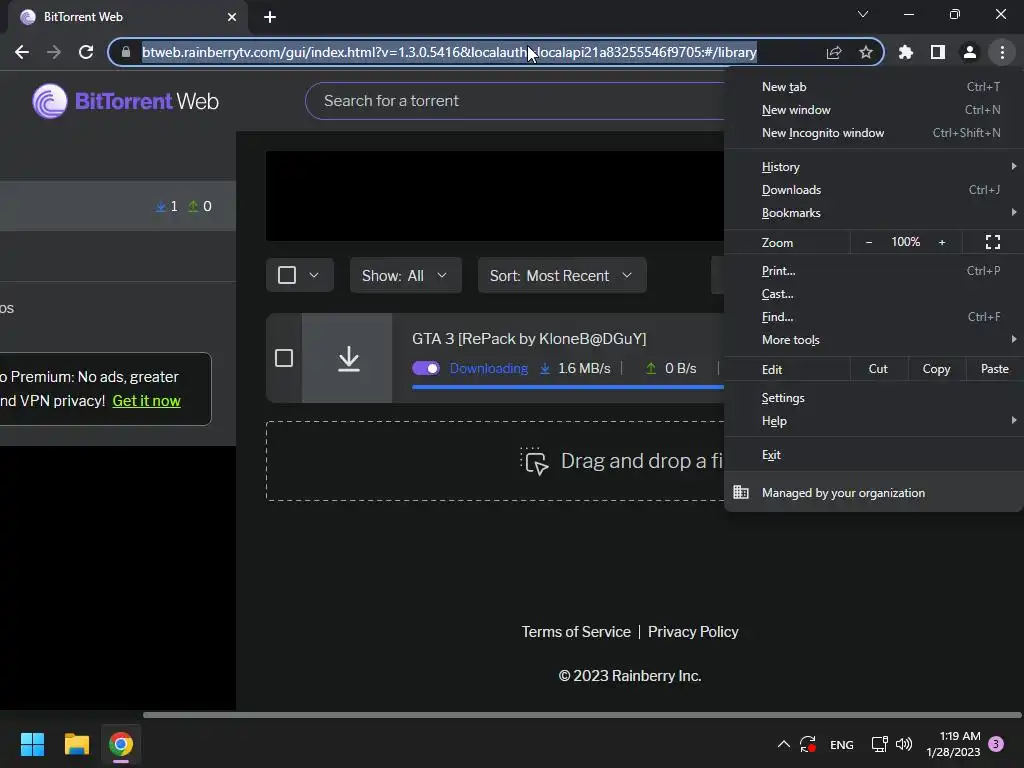Viewport: 1024px width, 768px height.
Task: Open a new tab with plus icon
Action: pyautogui.click(x=270, y=17)
